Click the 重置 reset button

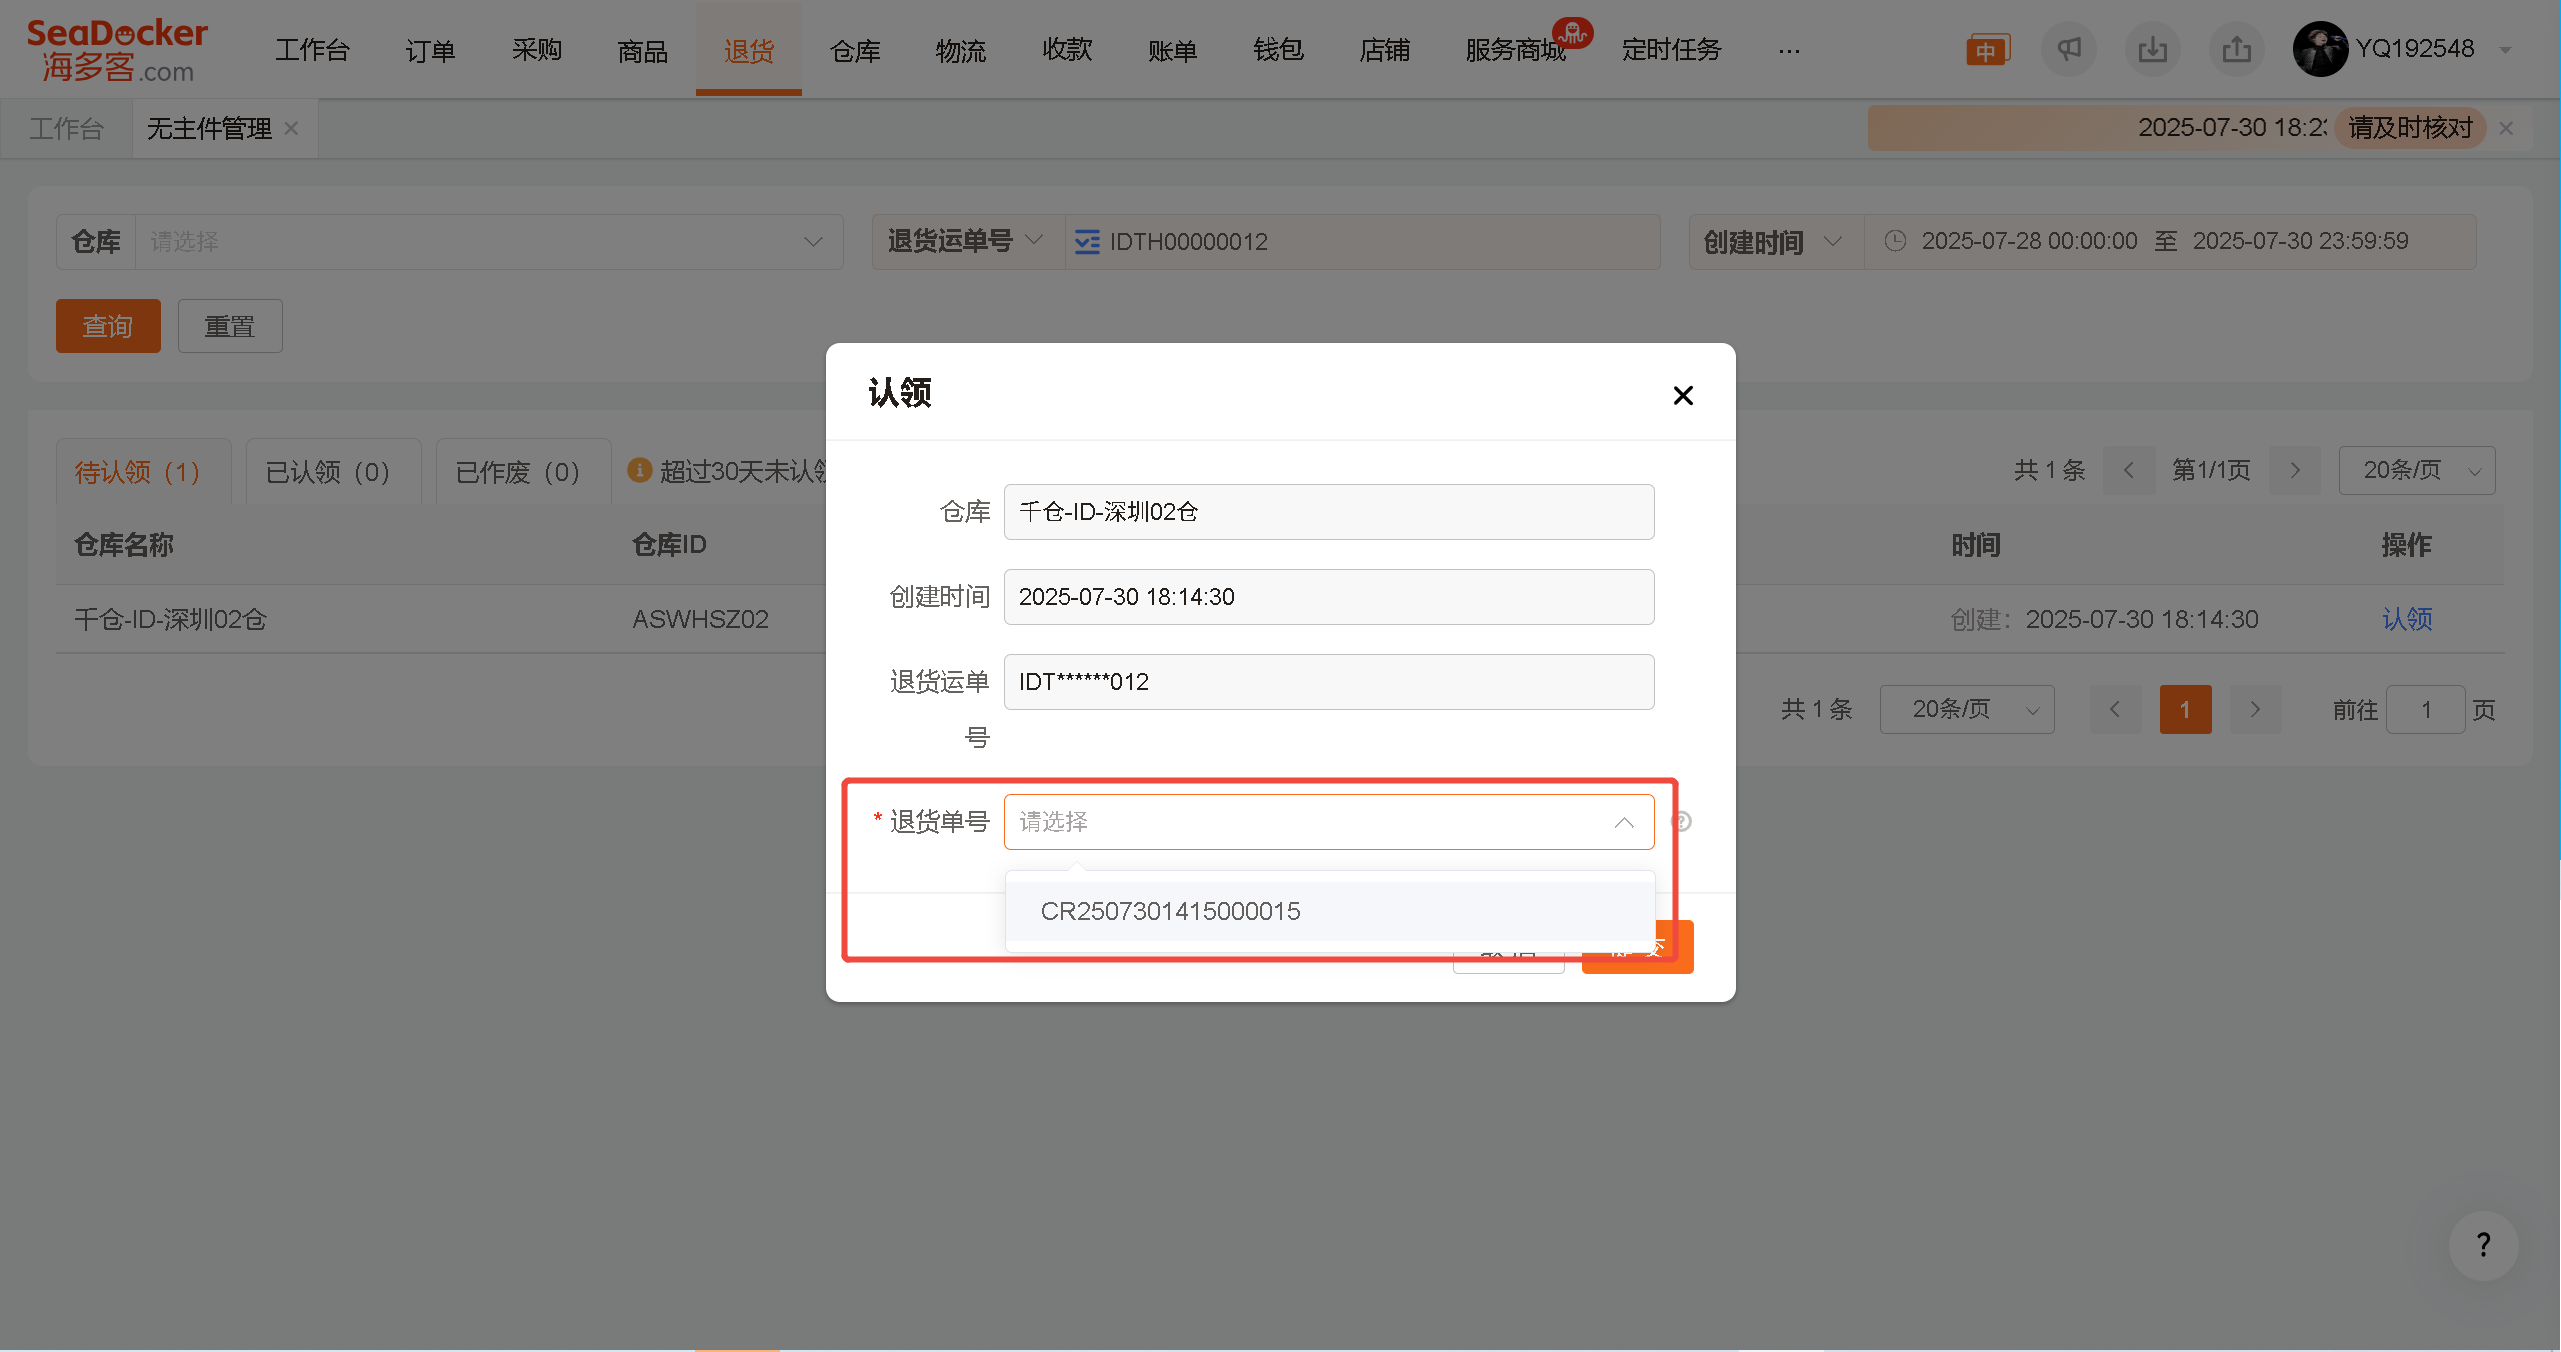[230, 326]
